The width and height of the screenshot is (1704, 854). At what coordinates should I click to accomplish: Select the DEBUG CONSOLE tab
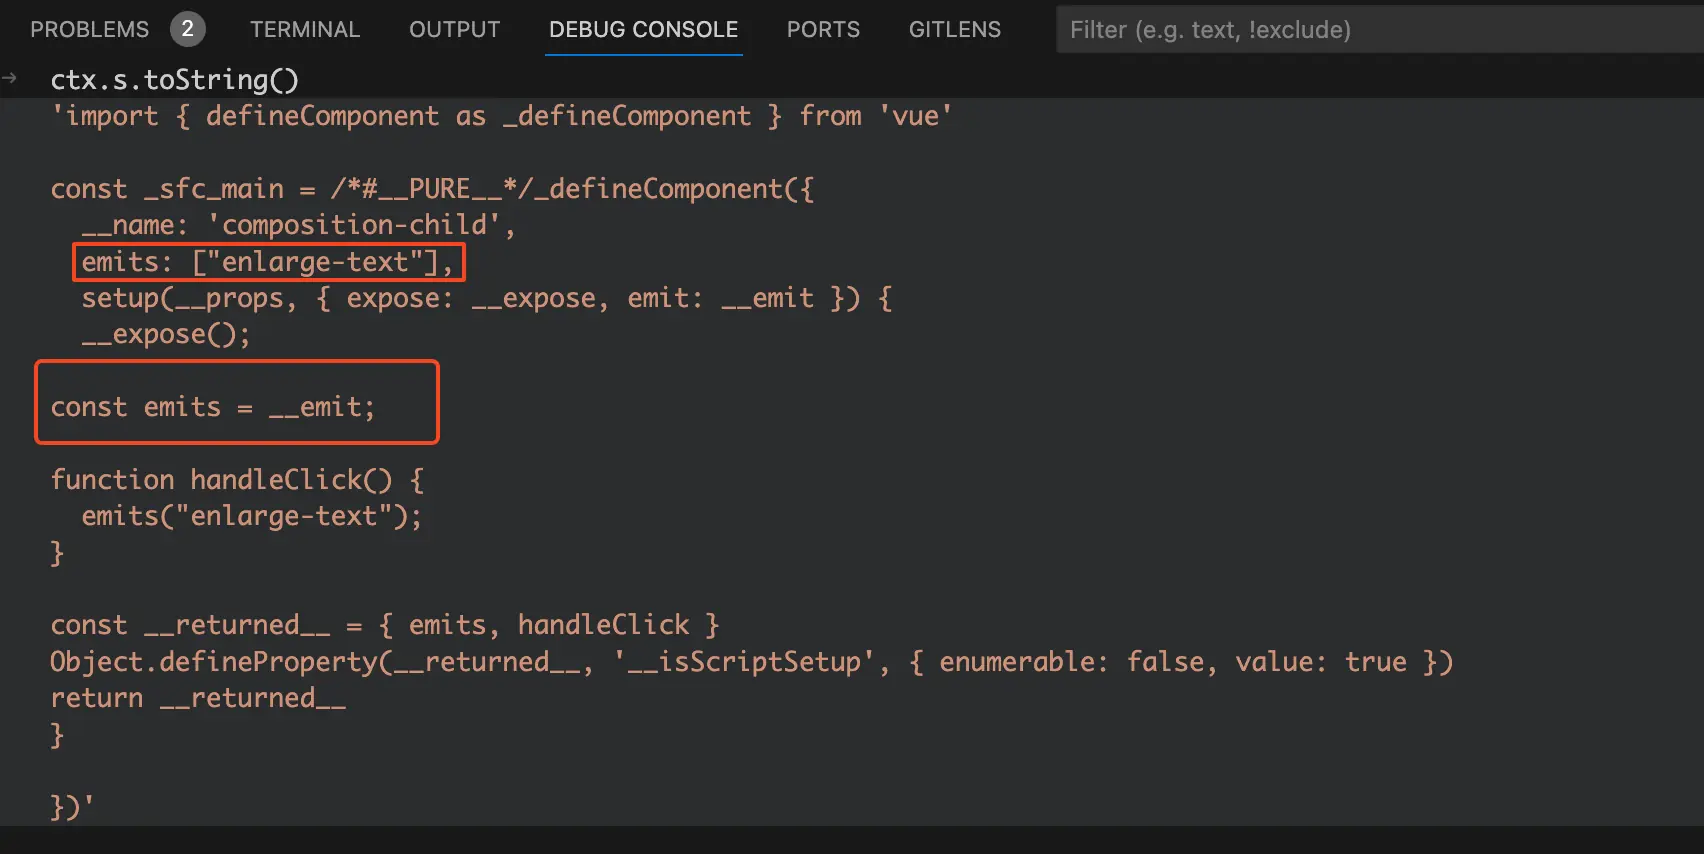click(643, 29)
